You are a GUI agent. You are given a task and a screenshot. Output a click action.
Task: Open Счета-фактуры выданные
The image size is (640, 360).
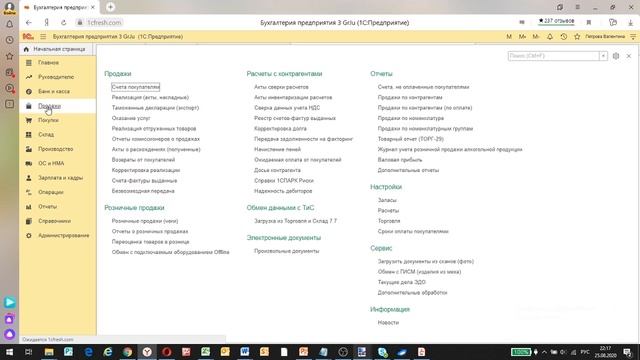click(144, 181)
